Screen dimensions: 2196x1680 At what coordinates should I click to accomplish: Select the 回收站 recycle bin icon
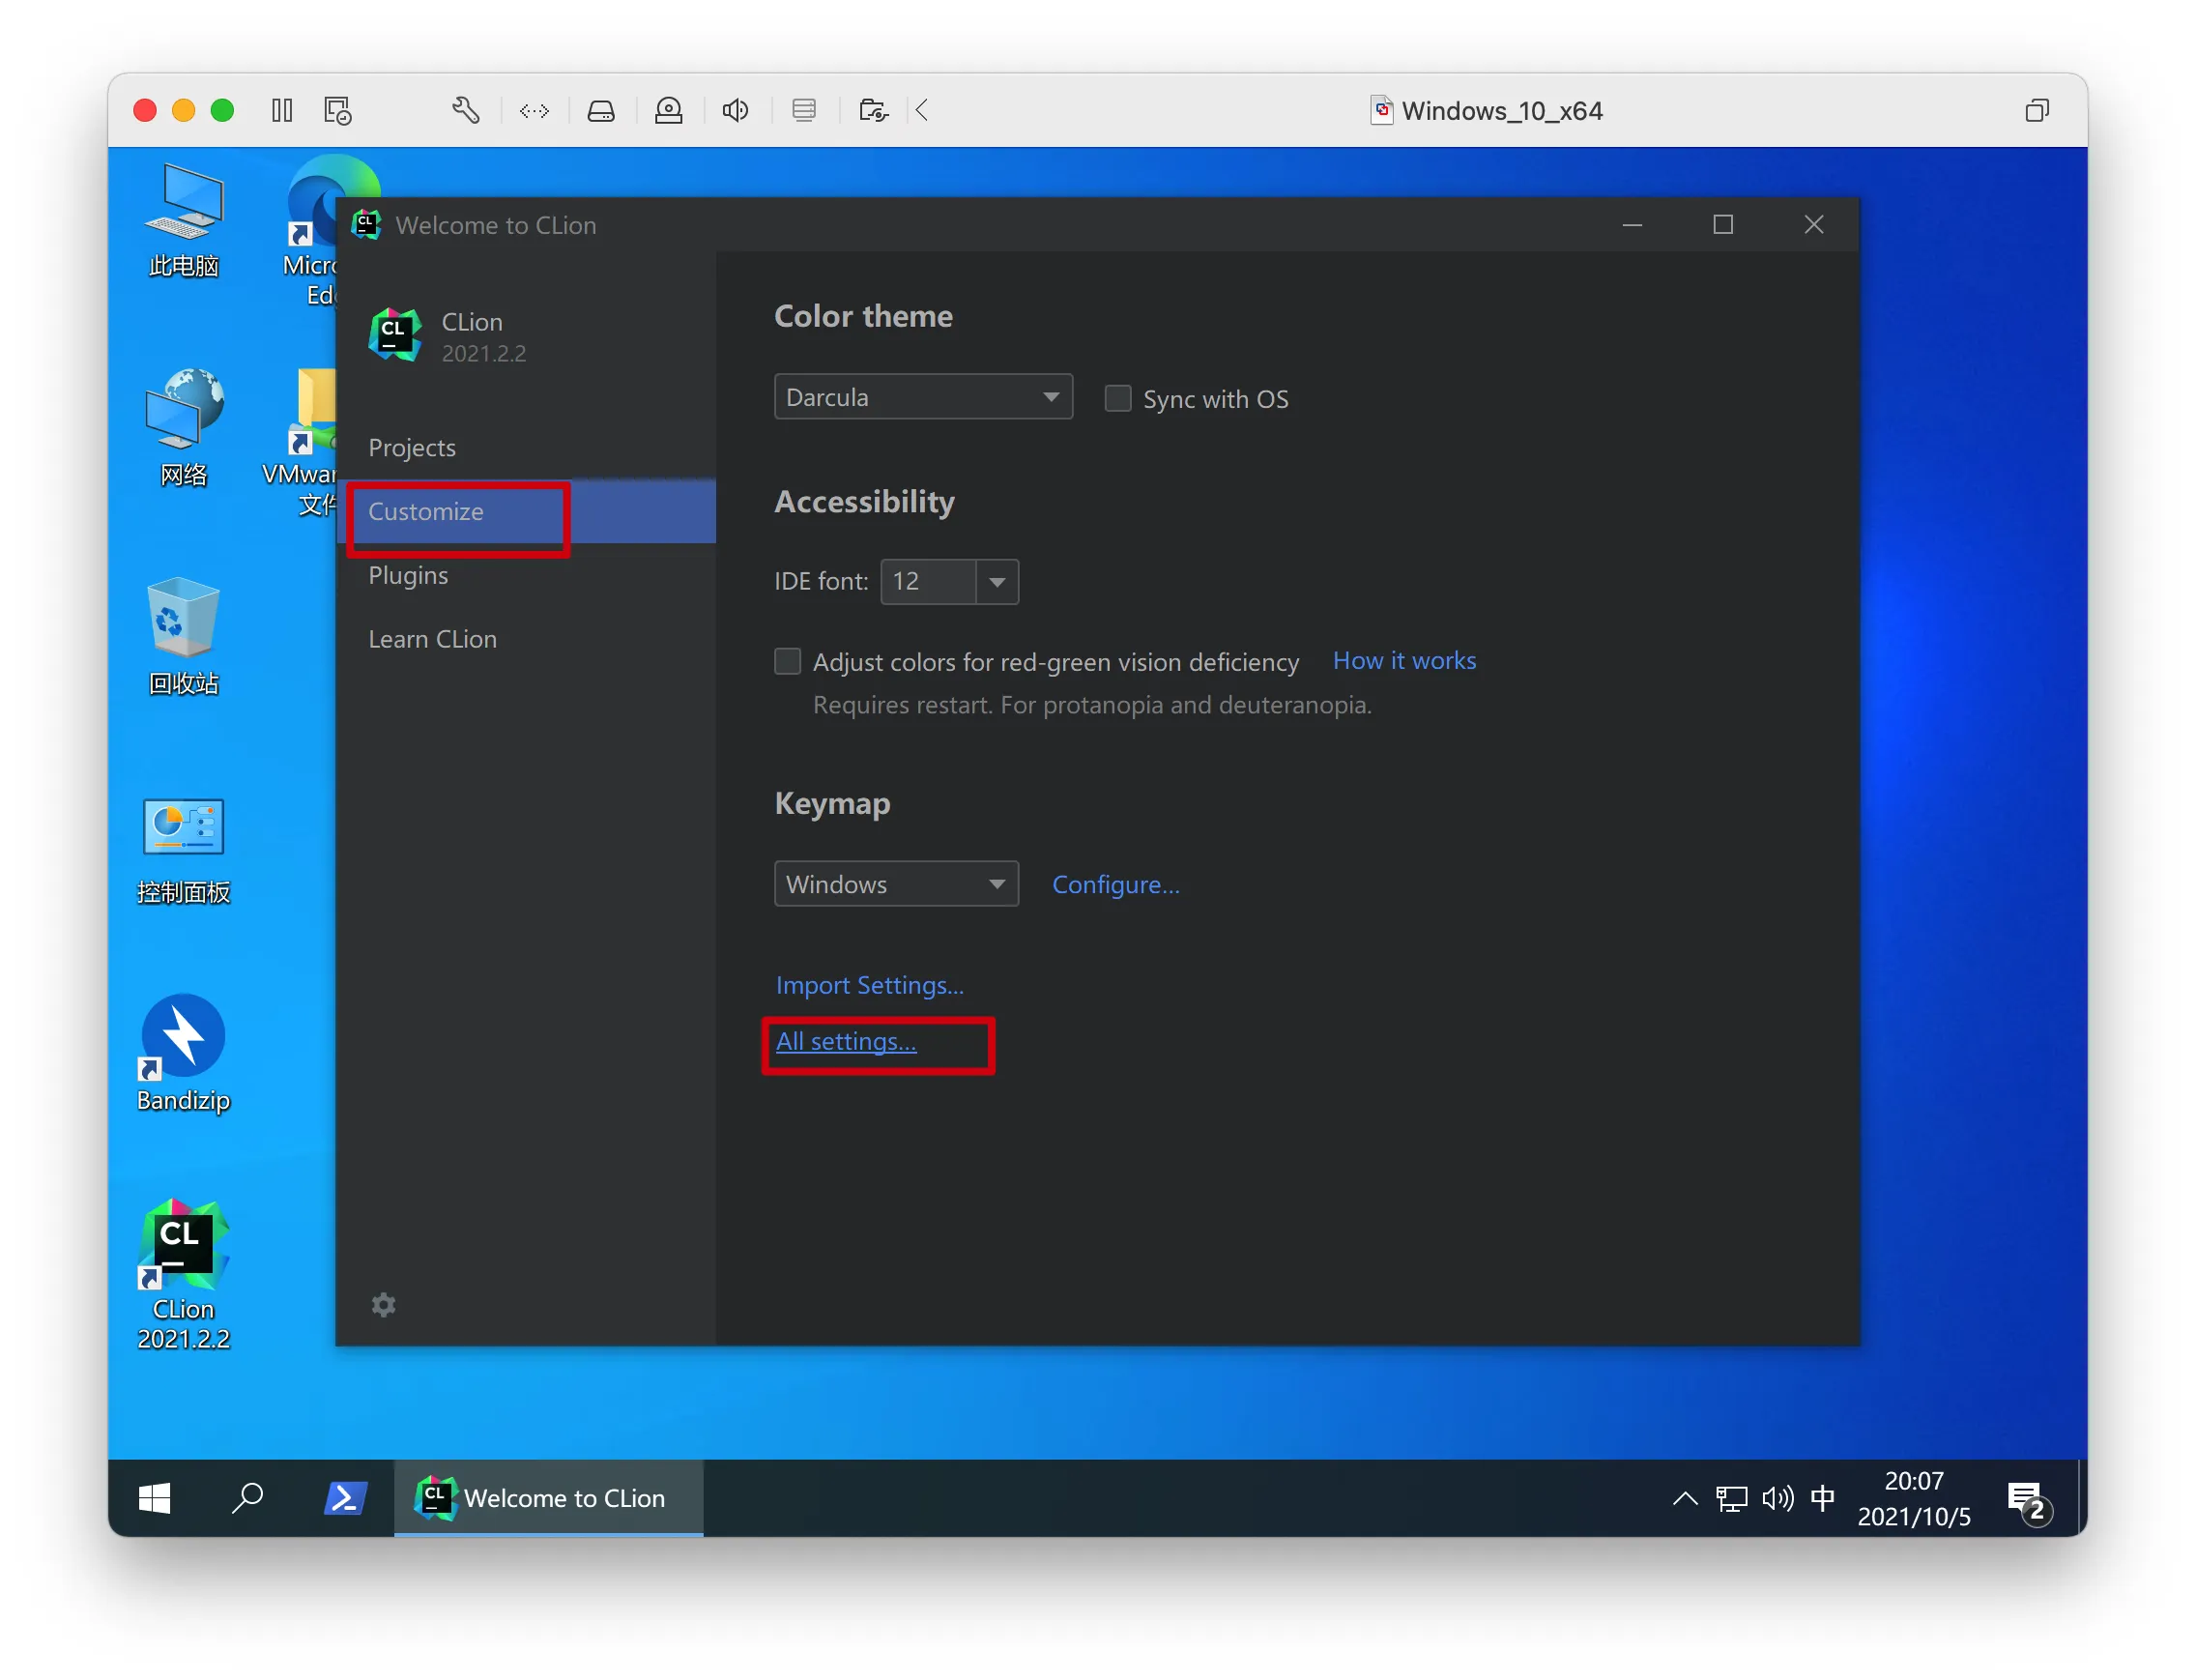tap(183, 636)
